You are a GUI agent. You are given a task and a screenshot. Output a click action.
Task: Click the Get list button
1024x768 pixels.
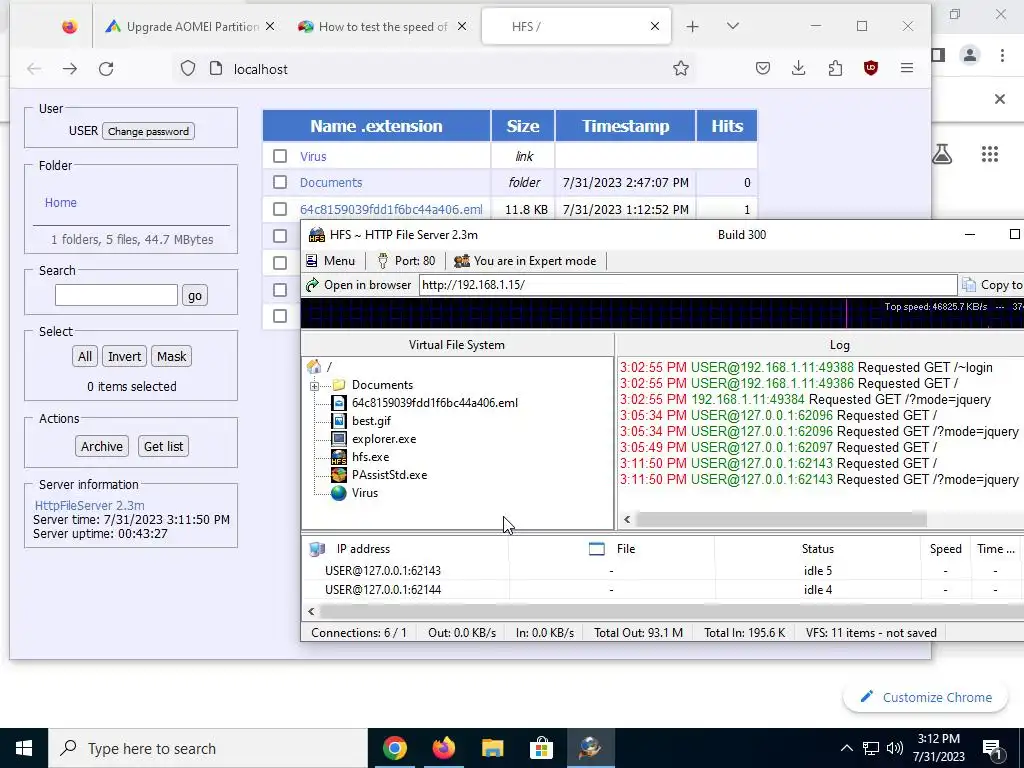click(x=163, y=446)
